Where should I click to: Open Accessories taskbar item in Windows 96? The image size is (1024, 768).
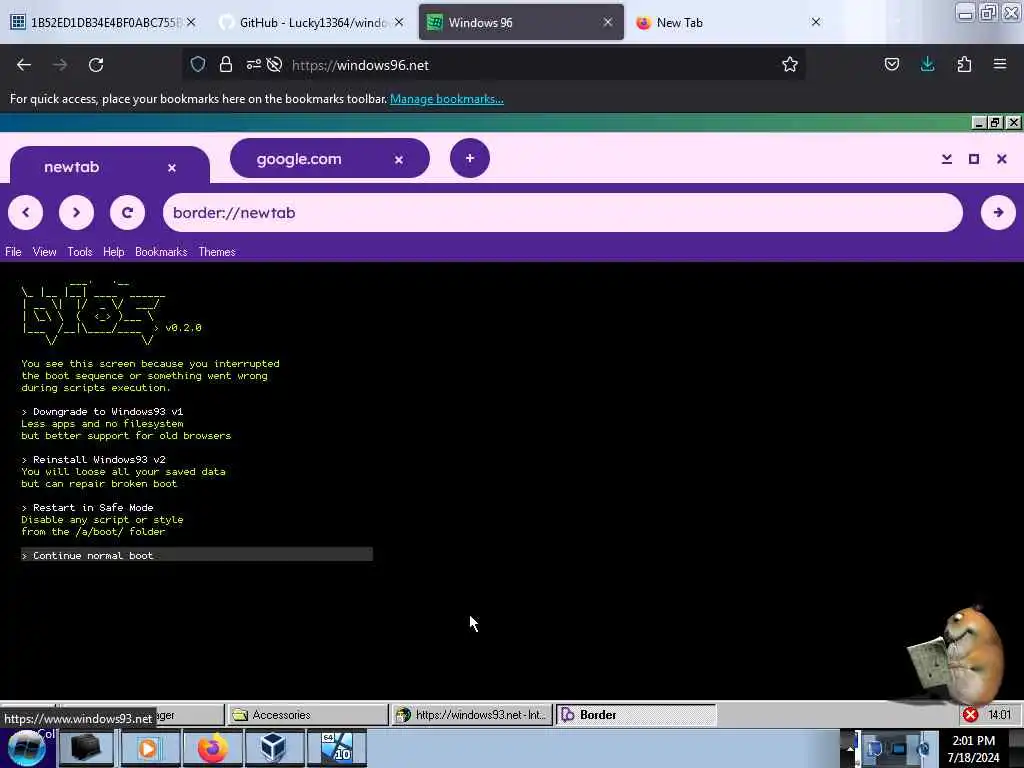point(308,715)
